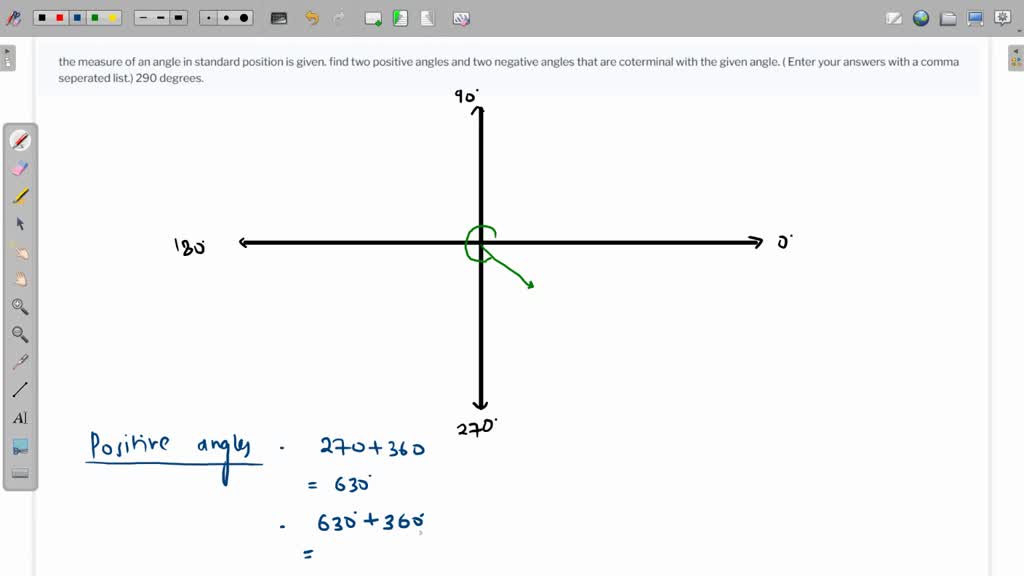Select the eraser tool in the sidebar
This screenshot has width=1024, height=576.
click(18, 168)
